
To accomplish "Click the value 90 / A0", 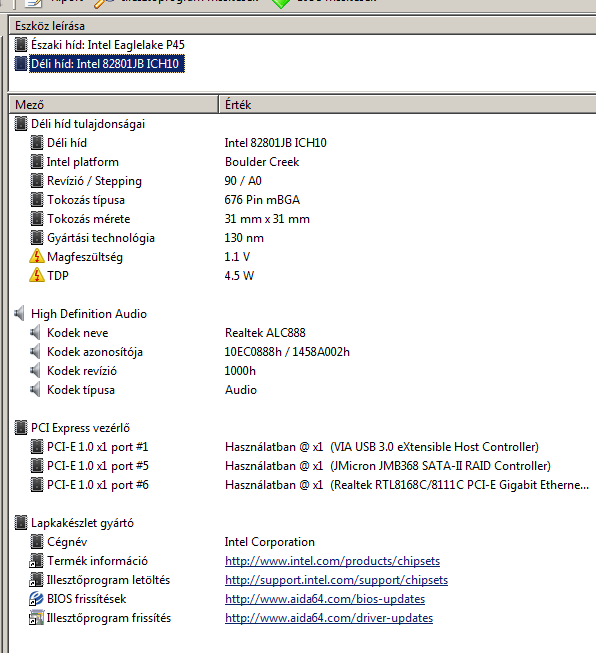I will coord(243,181).
